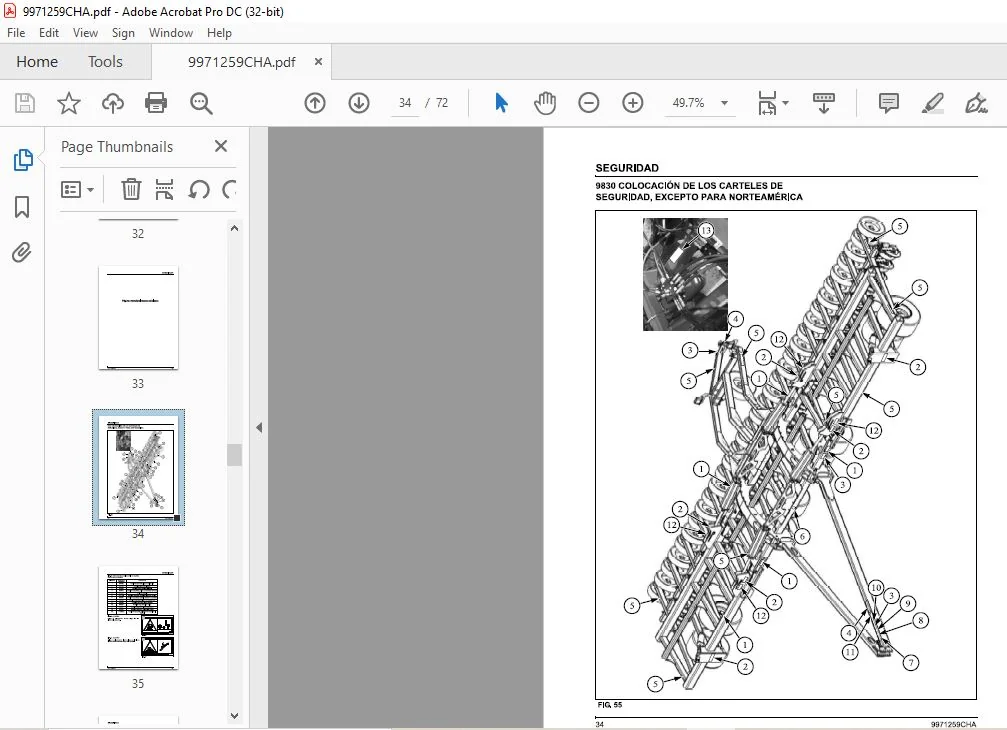Screen dimensions: 1007x730
Task: Select the Hand pan tool
Action: [x=545, y=103]
